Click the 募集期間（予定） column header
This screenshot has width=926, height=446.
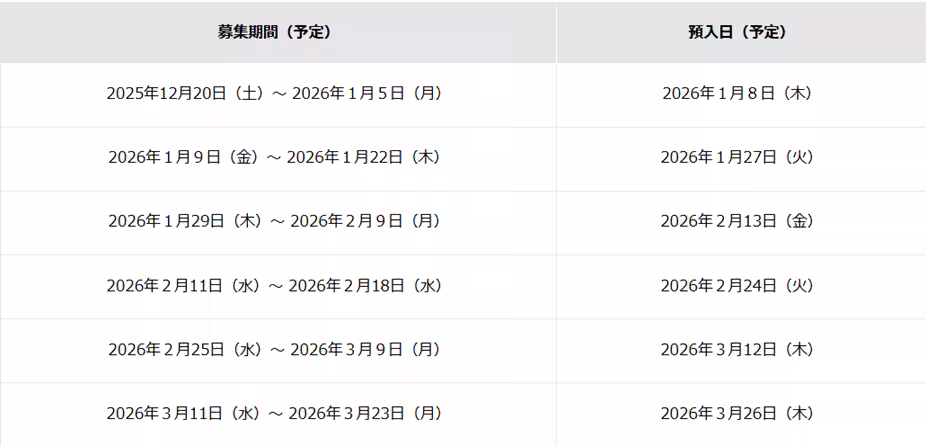click(x=274, y=32)
